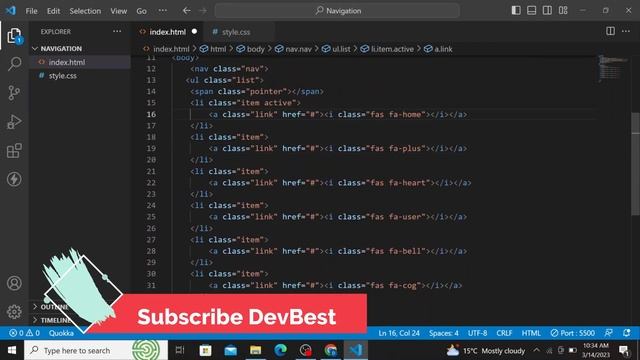The image size is (640, 360).
Task: Go back with the left arrow
Action: (187, 11)
